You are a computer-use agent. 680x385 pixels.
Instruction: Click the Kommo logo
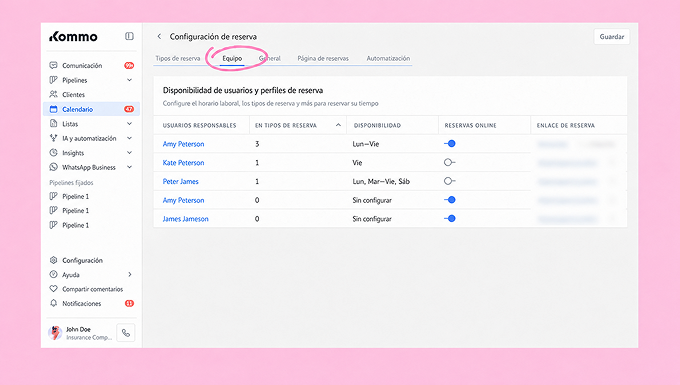pyautogui.click(x=73, y=36)
